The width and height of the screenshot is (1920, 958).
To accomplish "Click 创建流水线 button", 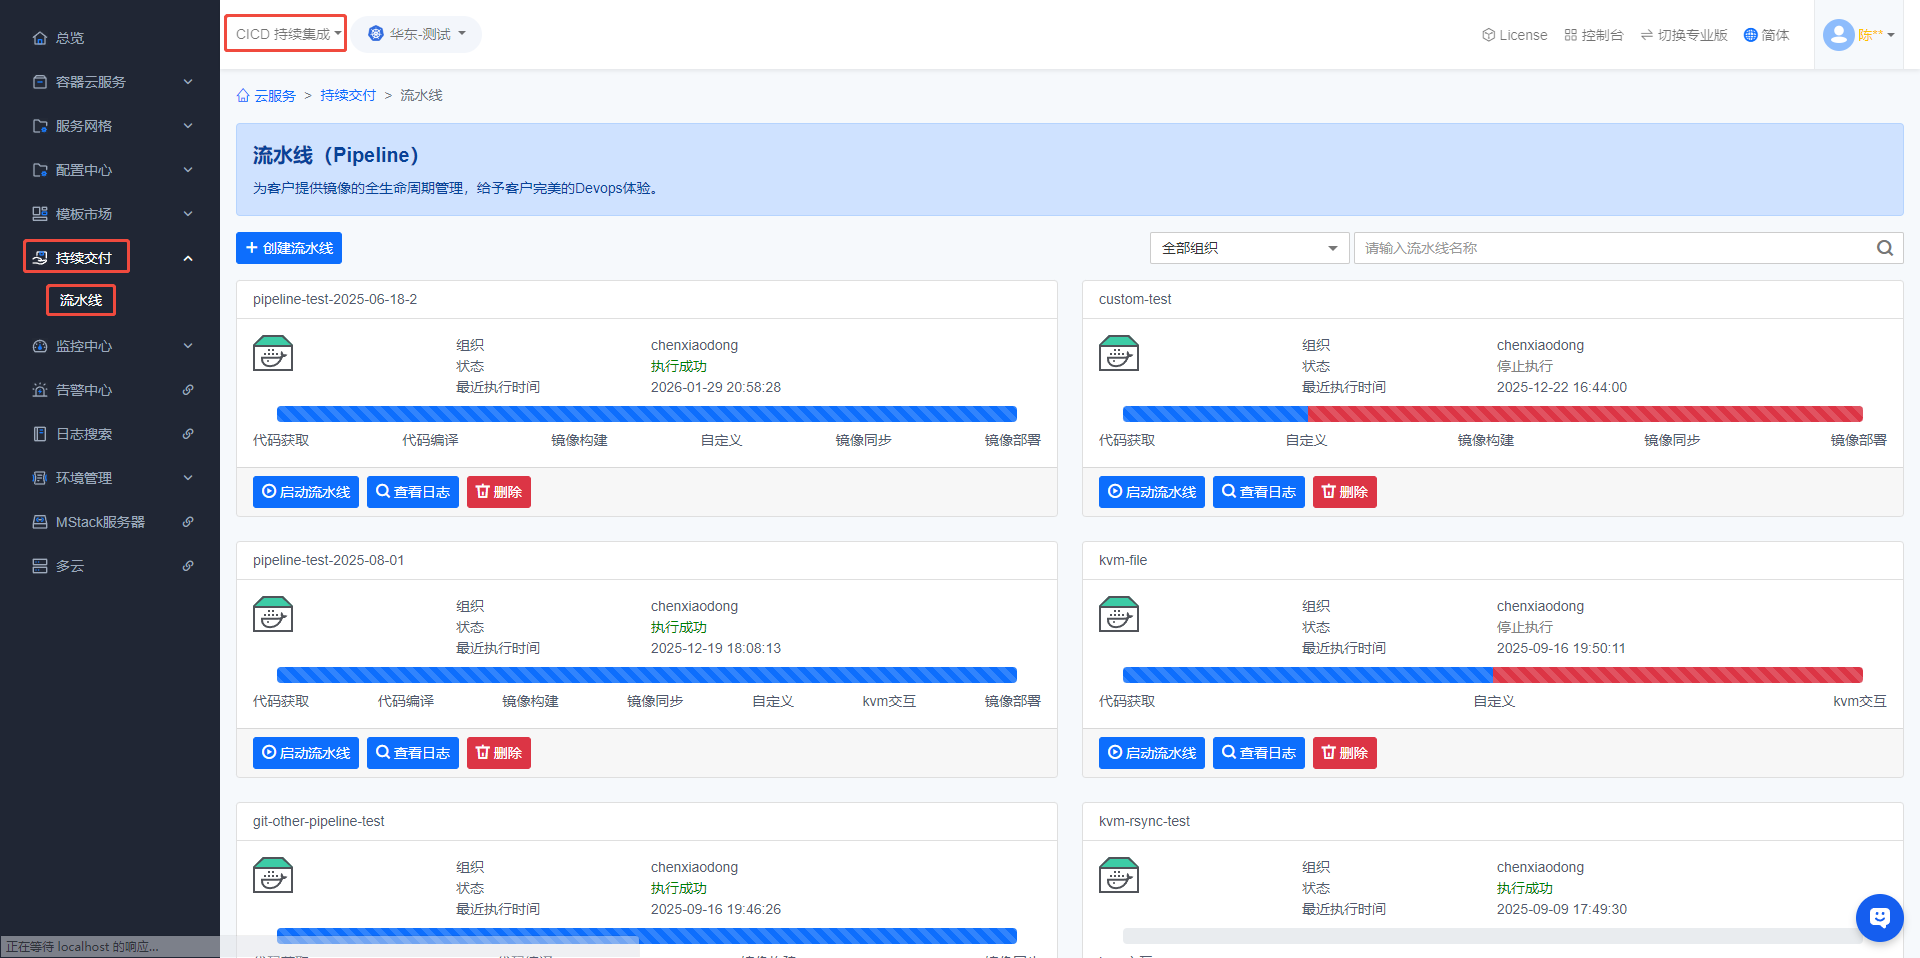I will coord(289,248).
